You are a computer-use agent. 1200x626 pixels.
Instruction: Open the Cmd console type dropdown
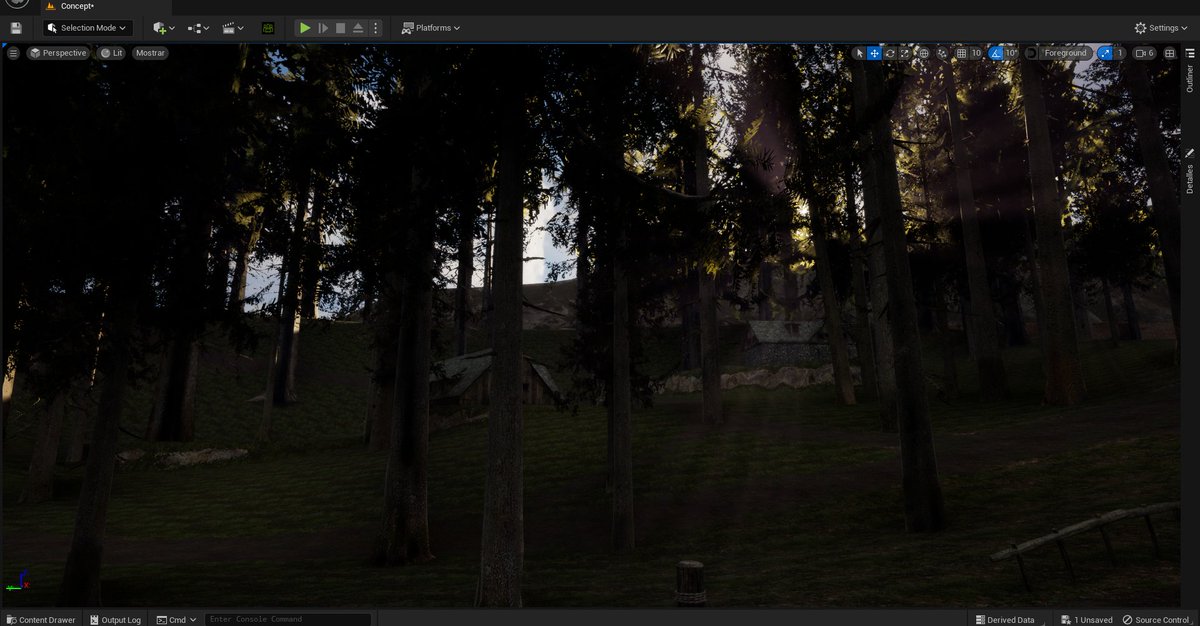pyautogui.click(x=177, y=620)
